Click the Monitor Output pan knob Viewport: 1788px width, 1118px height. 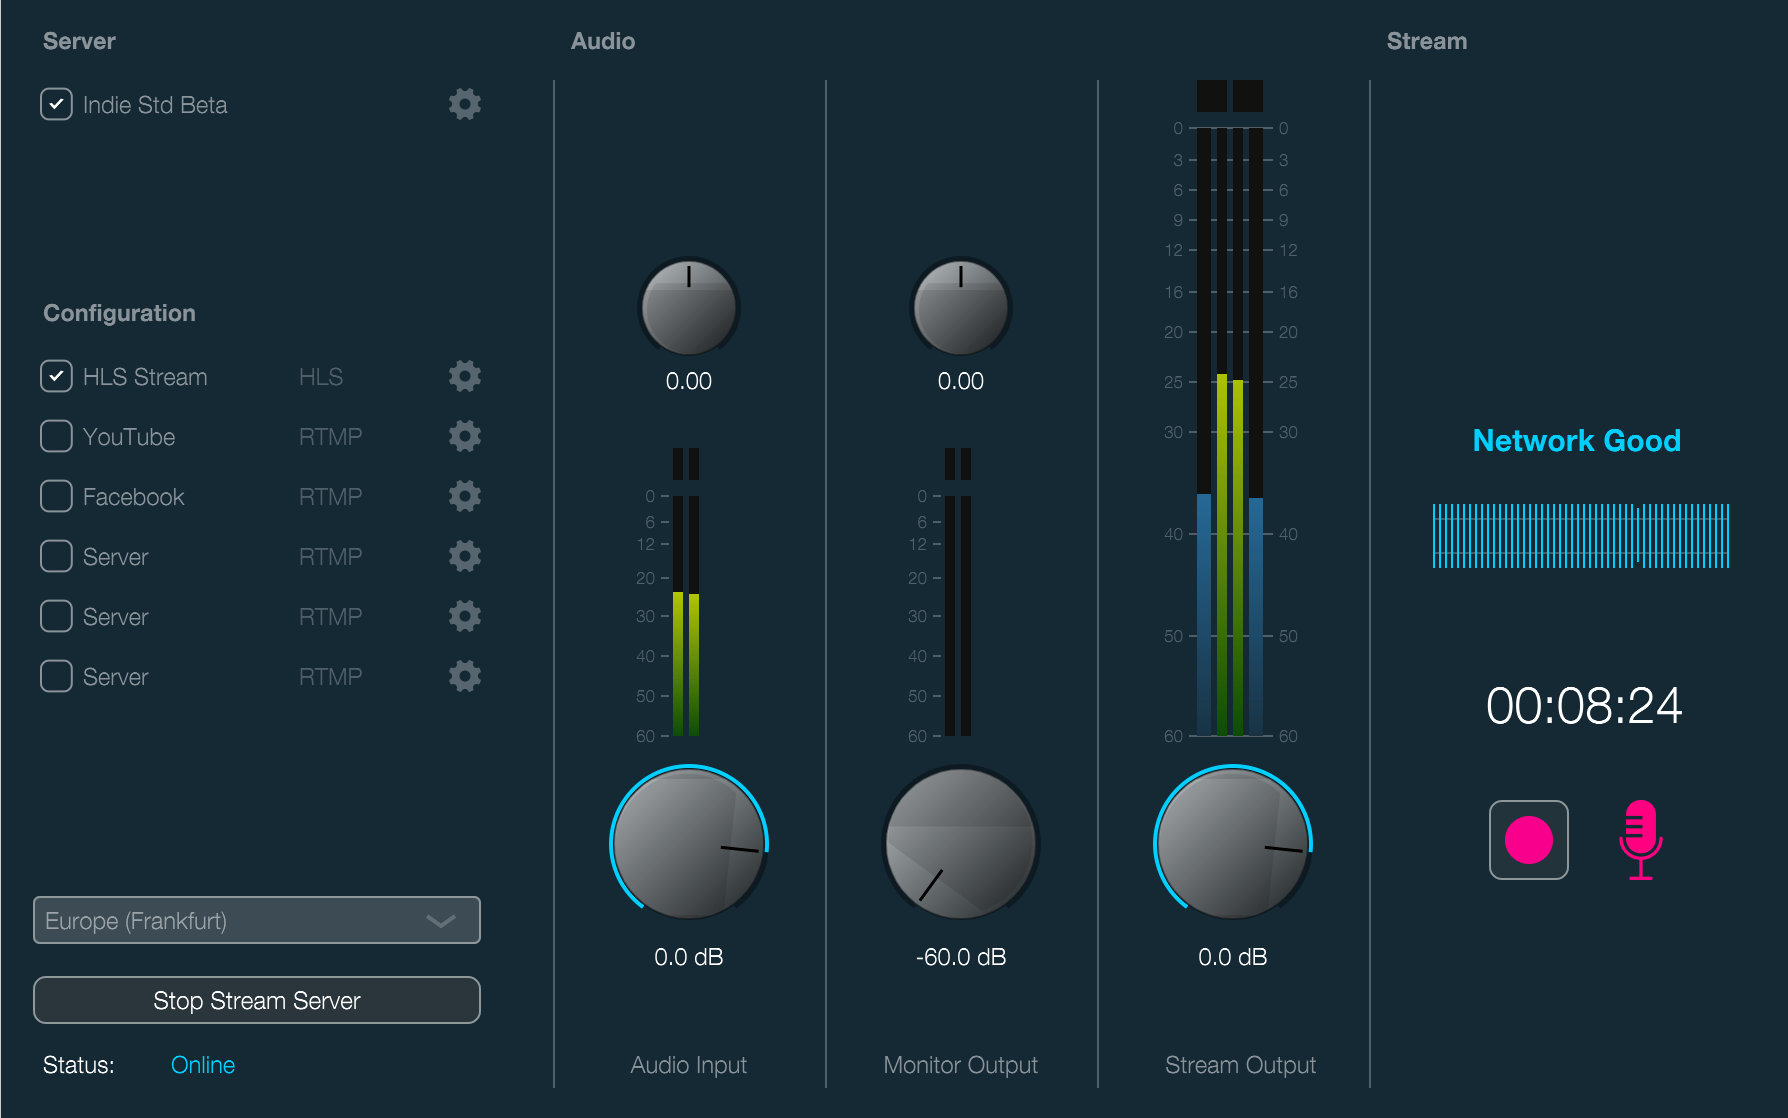point(961,307)
